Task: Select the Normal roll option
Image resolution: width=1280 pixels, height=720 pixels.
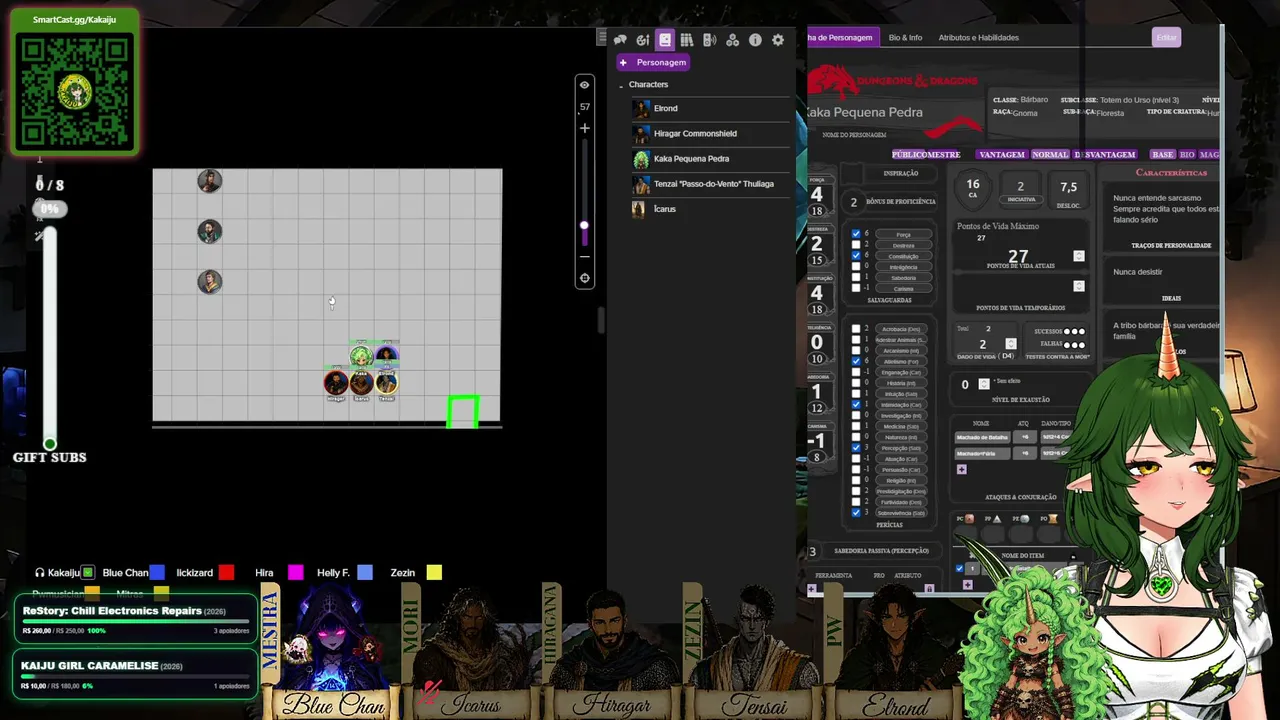Action: pos(1050,155)
